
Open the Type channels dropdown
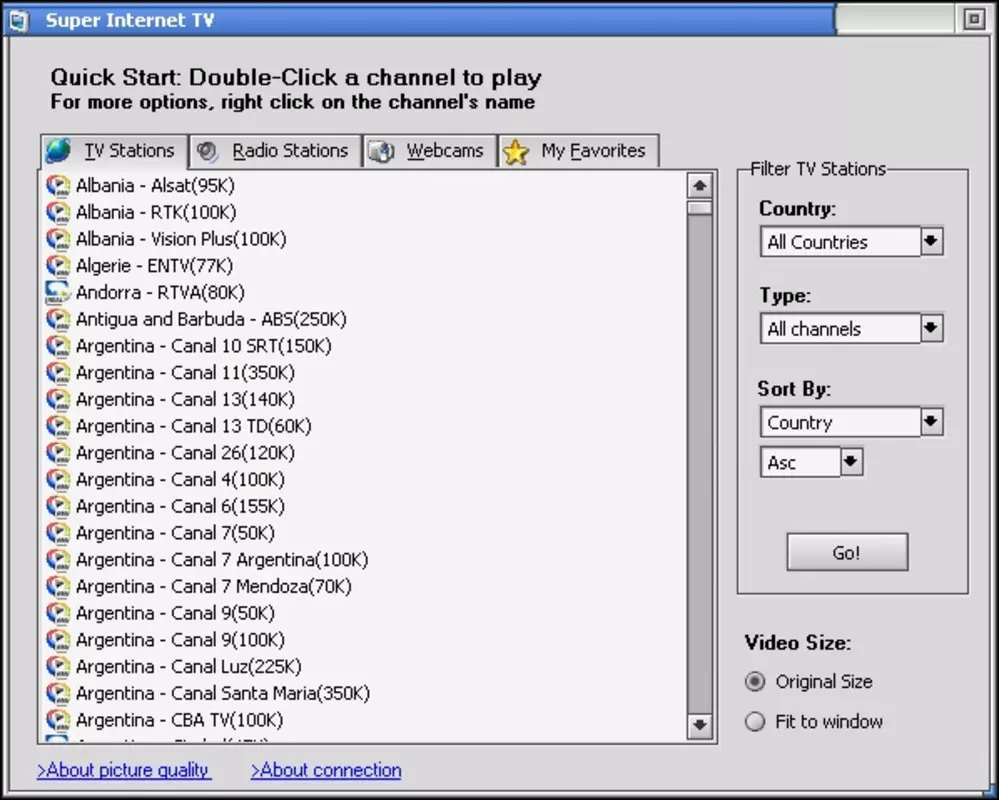(931, 329)
